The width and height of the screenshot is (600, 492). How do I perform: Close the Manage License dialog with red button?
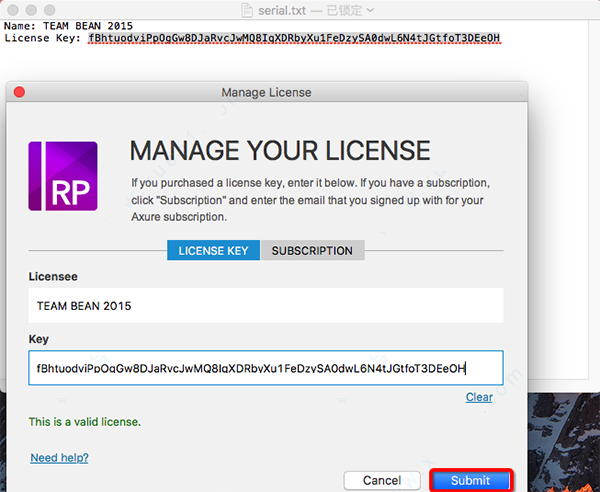[x=19, y=92]
